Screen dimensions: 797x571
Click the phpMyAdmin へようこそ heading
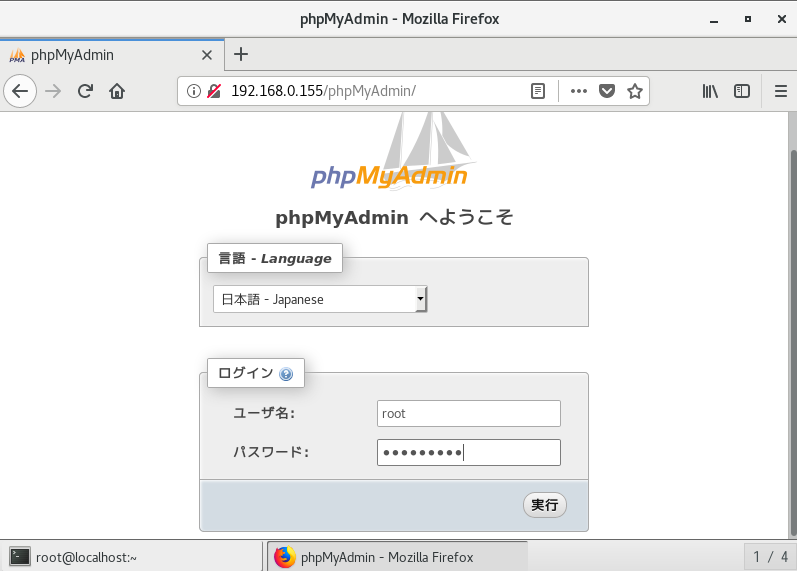pyautogui.click(x=394, y=218)
